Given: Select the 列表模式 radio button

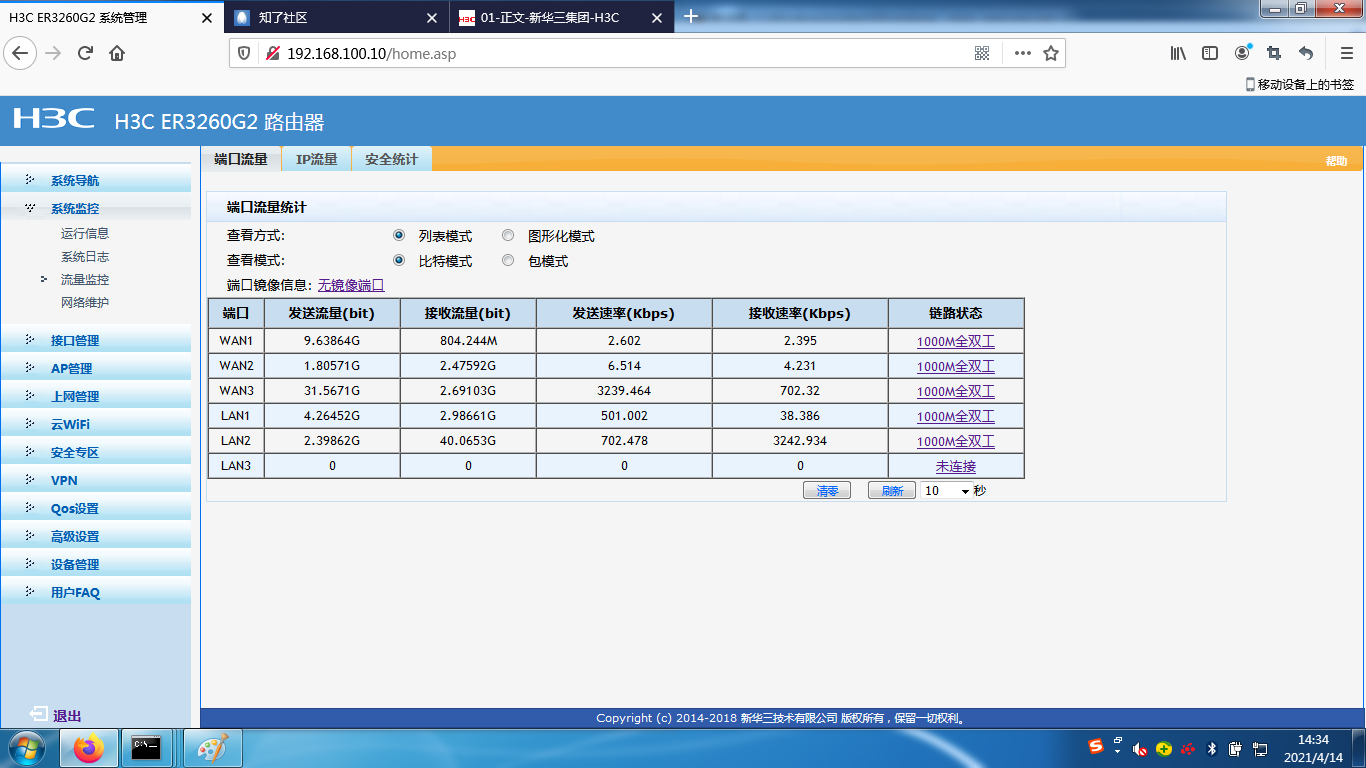Looking at the screenshot, I should (399, 236).
